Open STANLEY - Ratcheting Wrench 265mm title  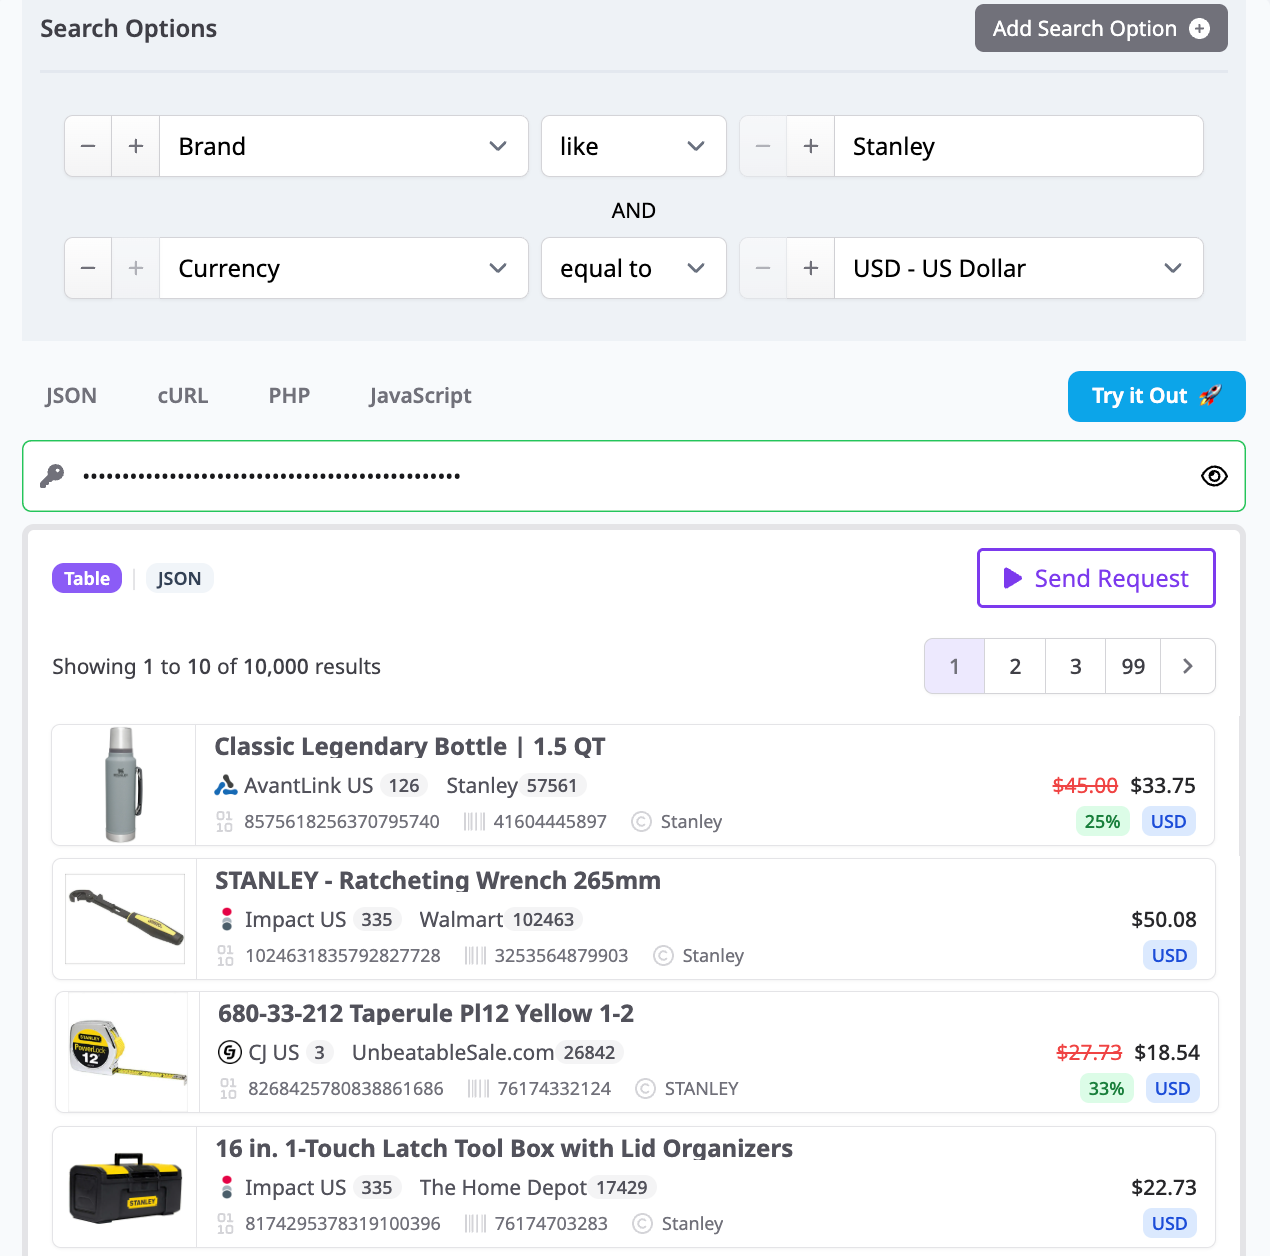pyautogui.click(x=438, y=881)
